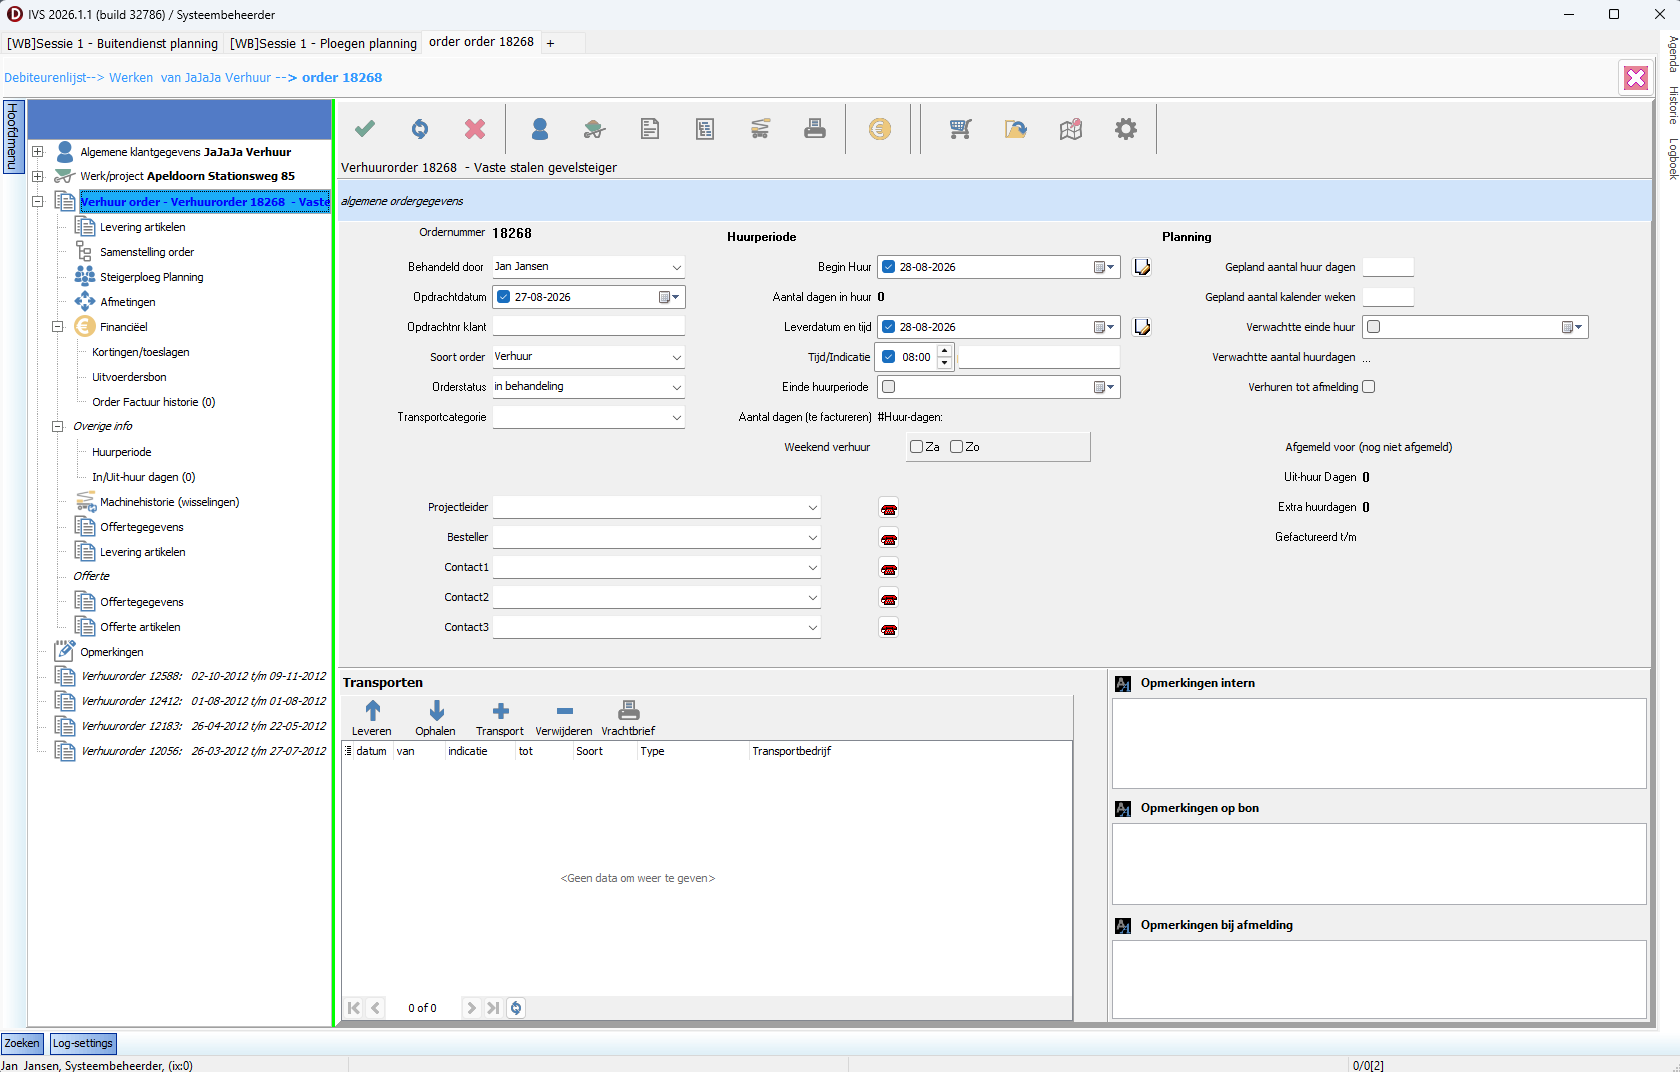Increase the Tijd/Indicatie time with up stepper
1680x1072 pixels.
(x=944, y=350)
